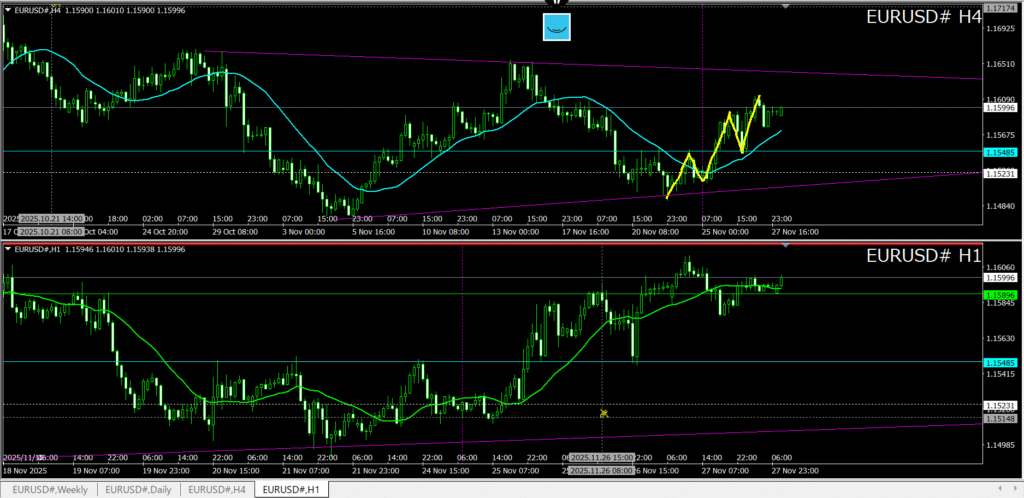The height and width of the screenshot is (498, 1024).
Task: Click the chart shift triangle on H1 chart
Action: click(x=785, y=245)
